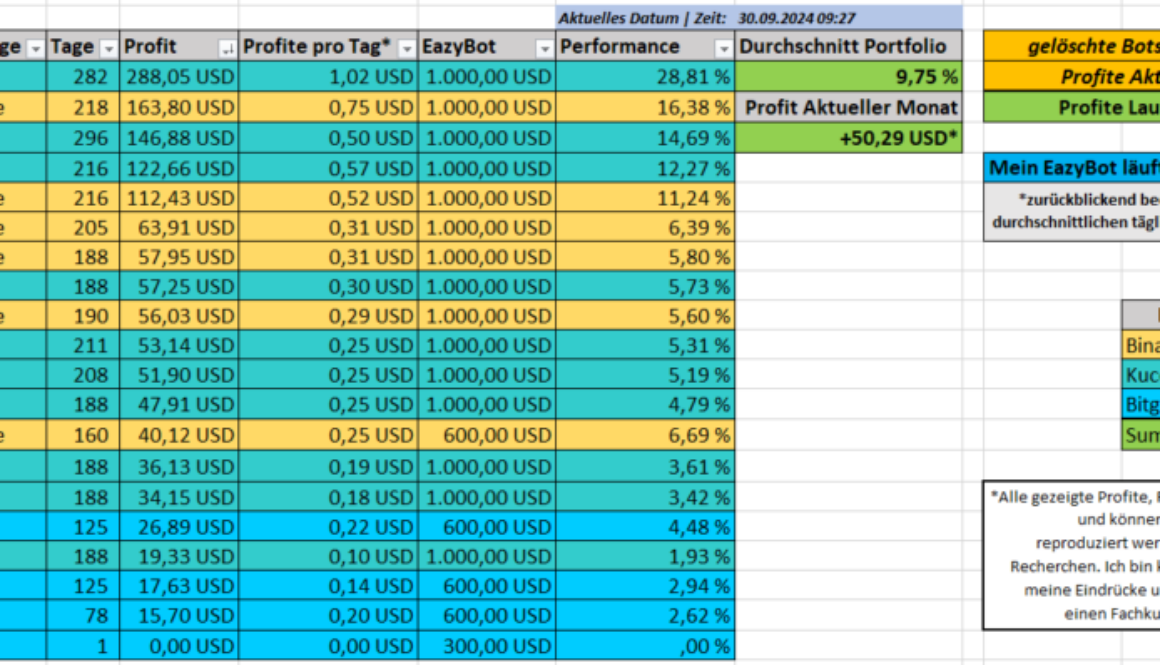Click the 34,15 USD profit cell
The width and height of the screenshot is (1160, 665).
[179, 498]
